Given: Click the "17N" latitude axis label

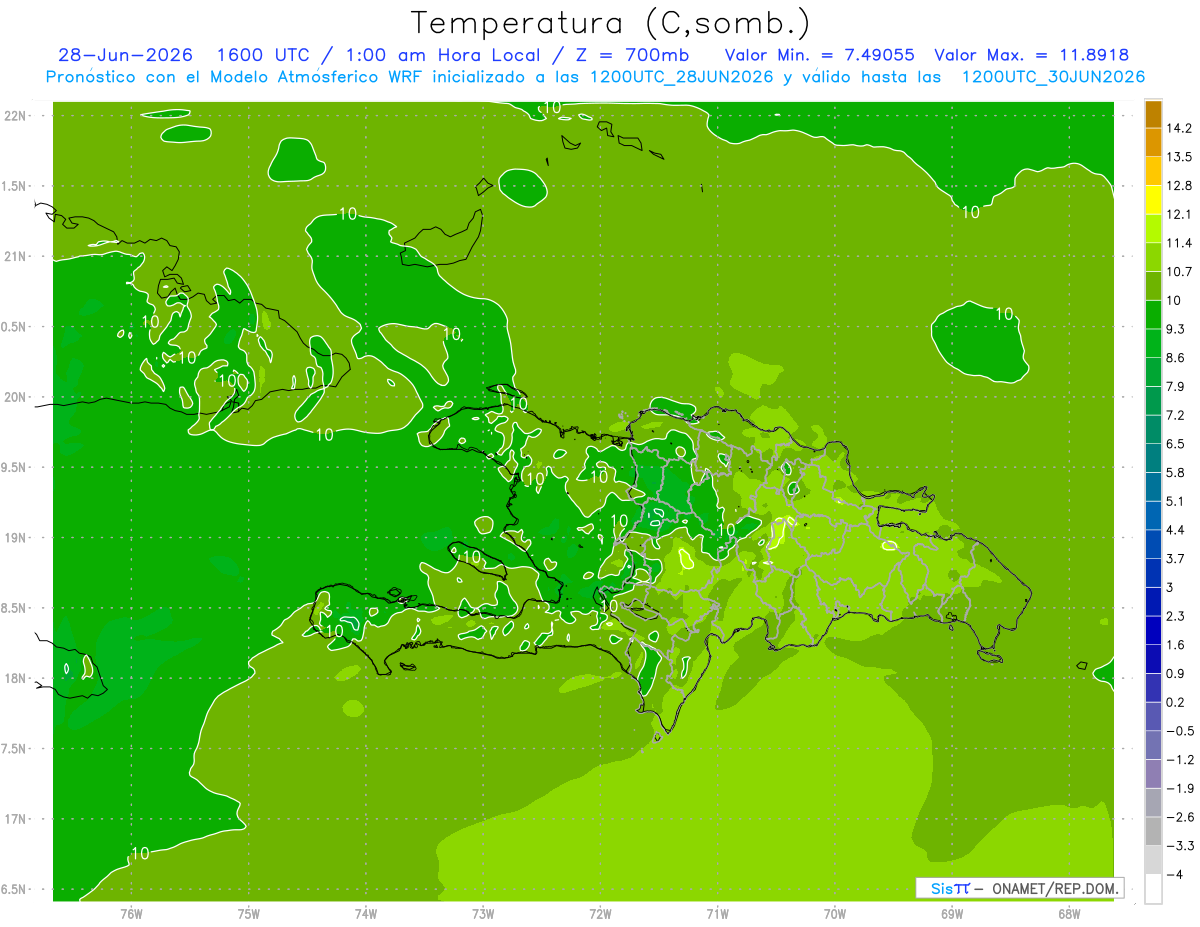Looking at the screenshot, I should pos(14,820).
